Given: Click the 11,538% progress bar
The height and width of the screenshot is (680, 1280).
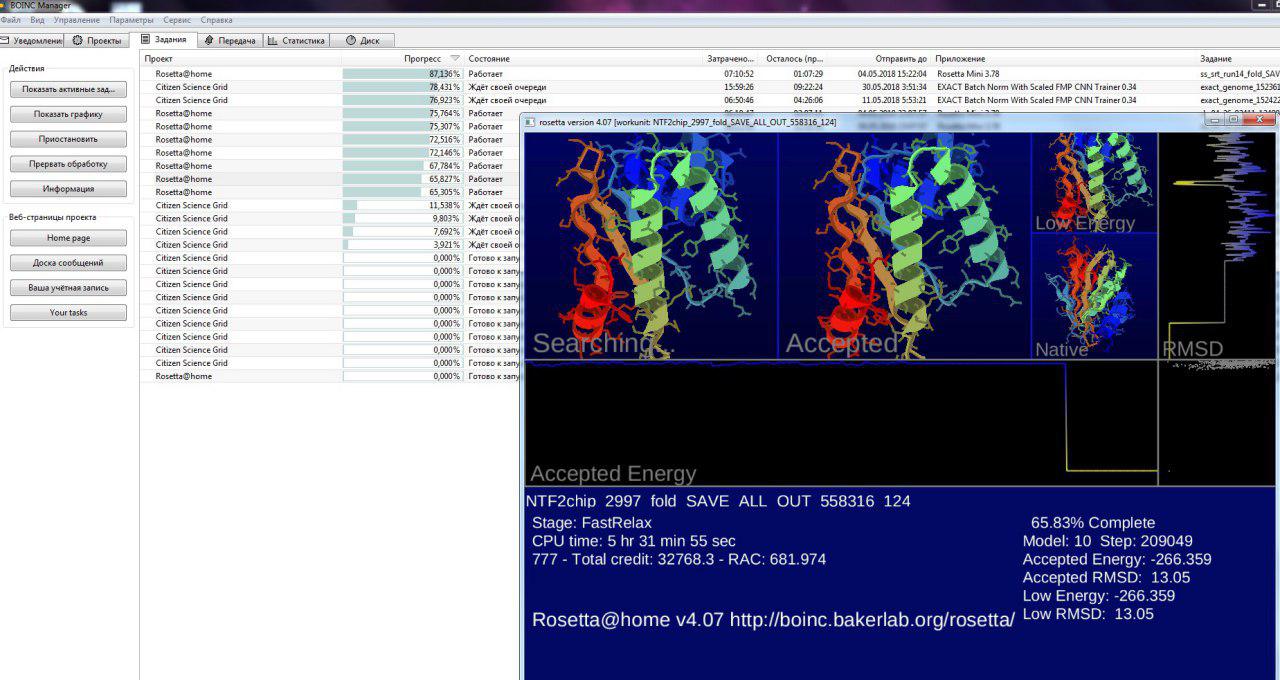Looking at the screenshot, I should pos(402,205).
